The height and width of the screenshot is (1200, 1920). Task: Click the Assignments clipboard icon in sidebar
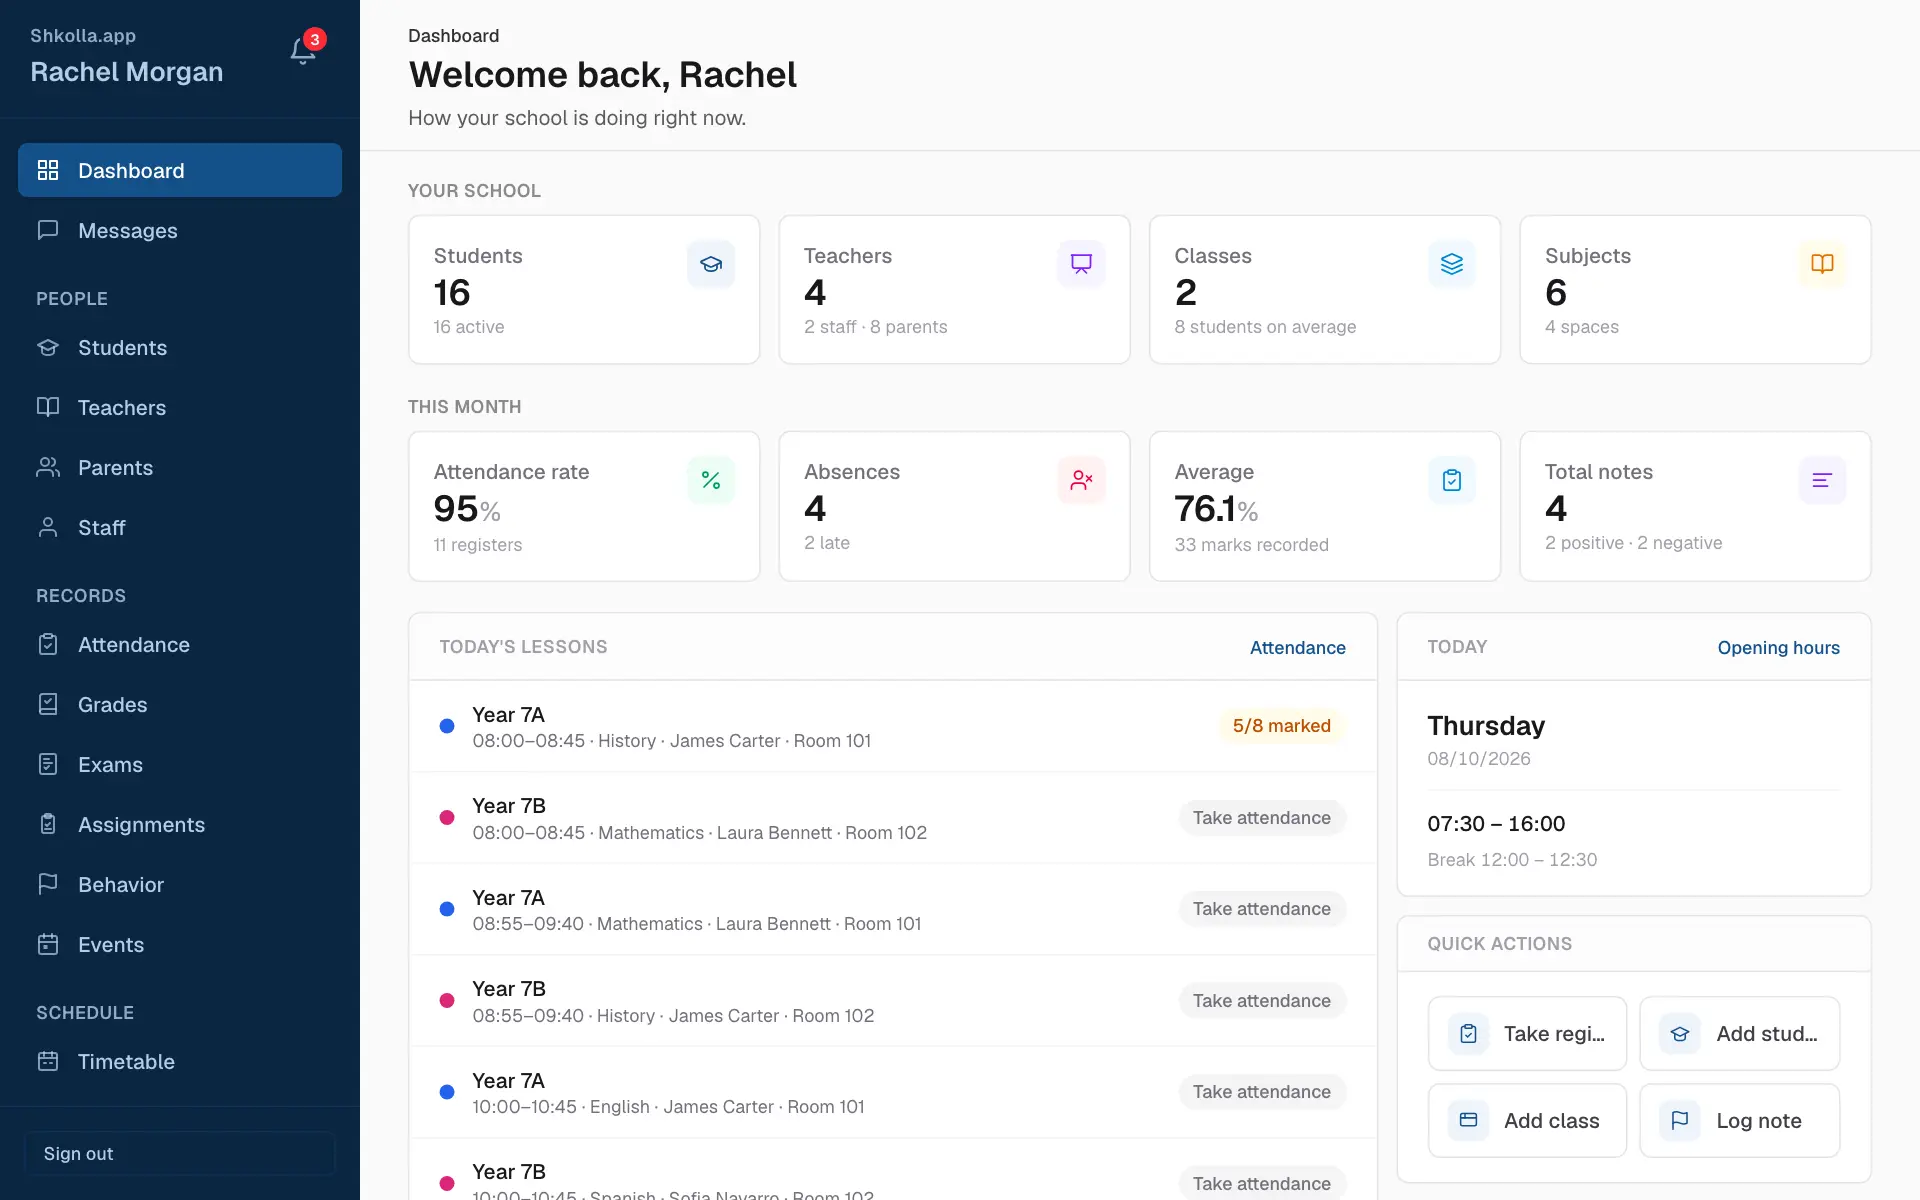click(48, 824)
